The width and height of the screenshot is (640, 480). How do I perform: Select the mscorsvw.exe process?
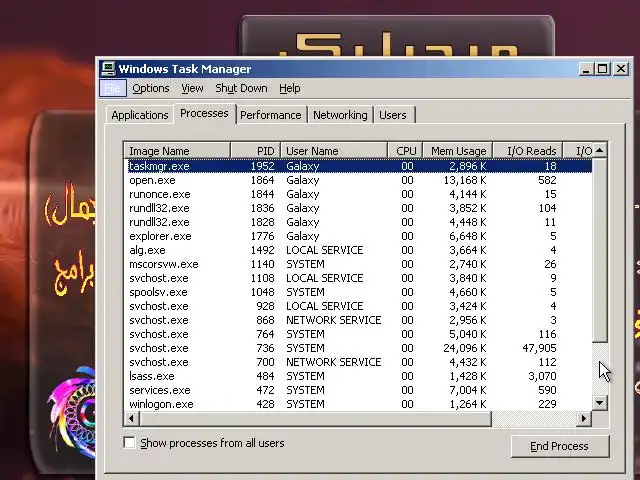coord(358,264)
